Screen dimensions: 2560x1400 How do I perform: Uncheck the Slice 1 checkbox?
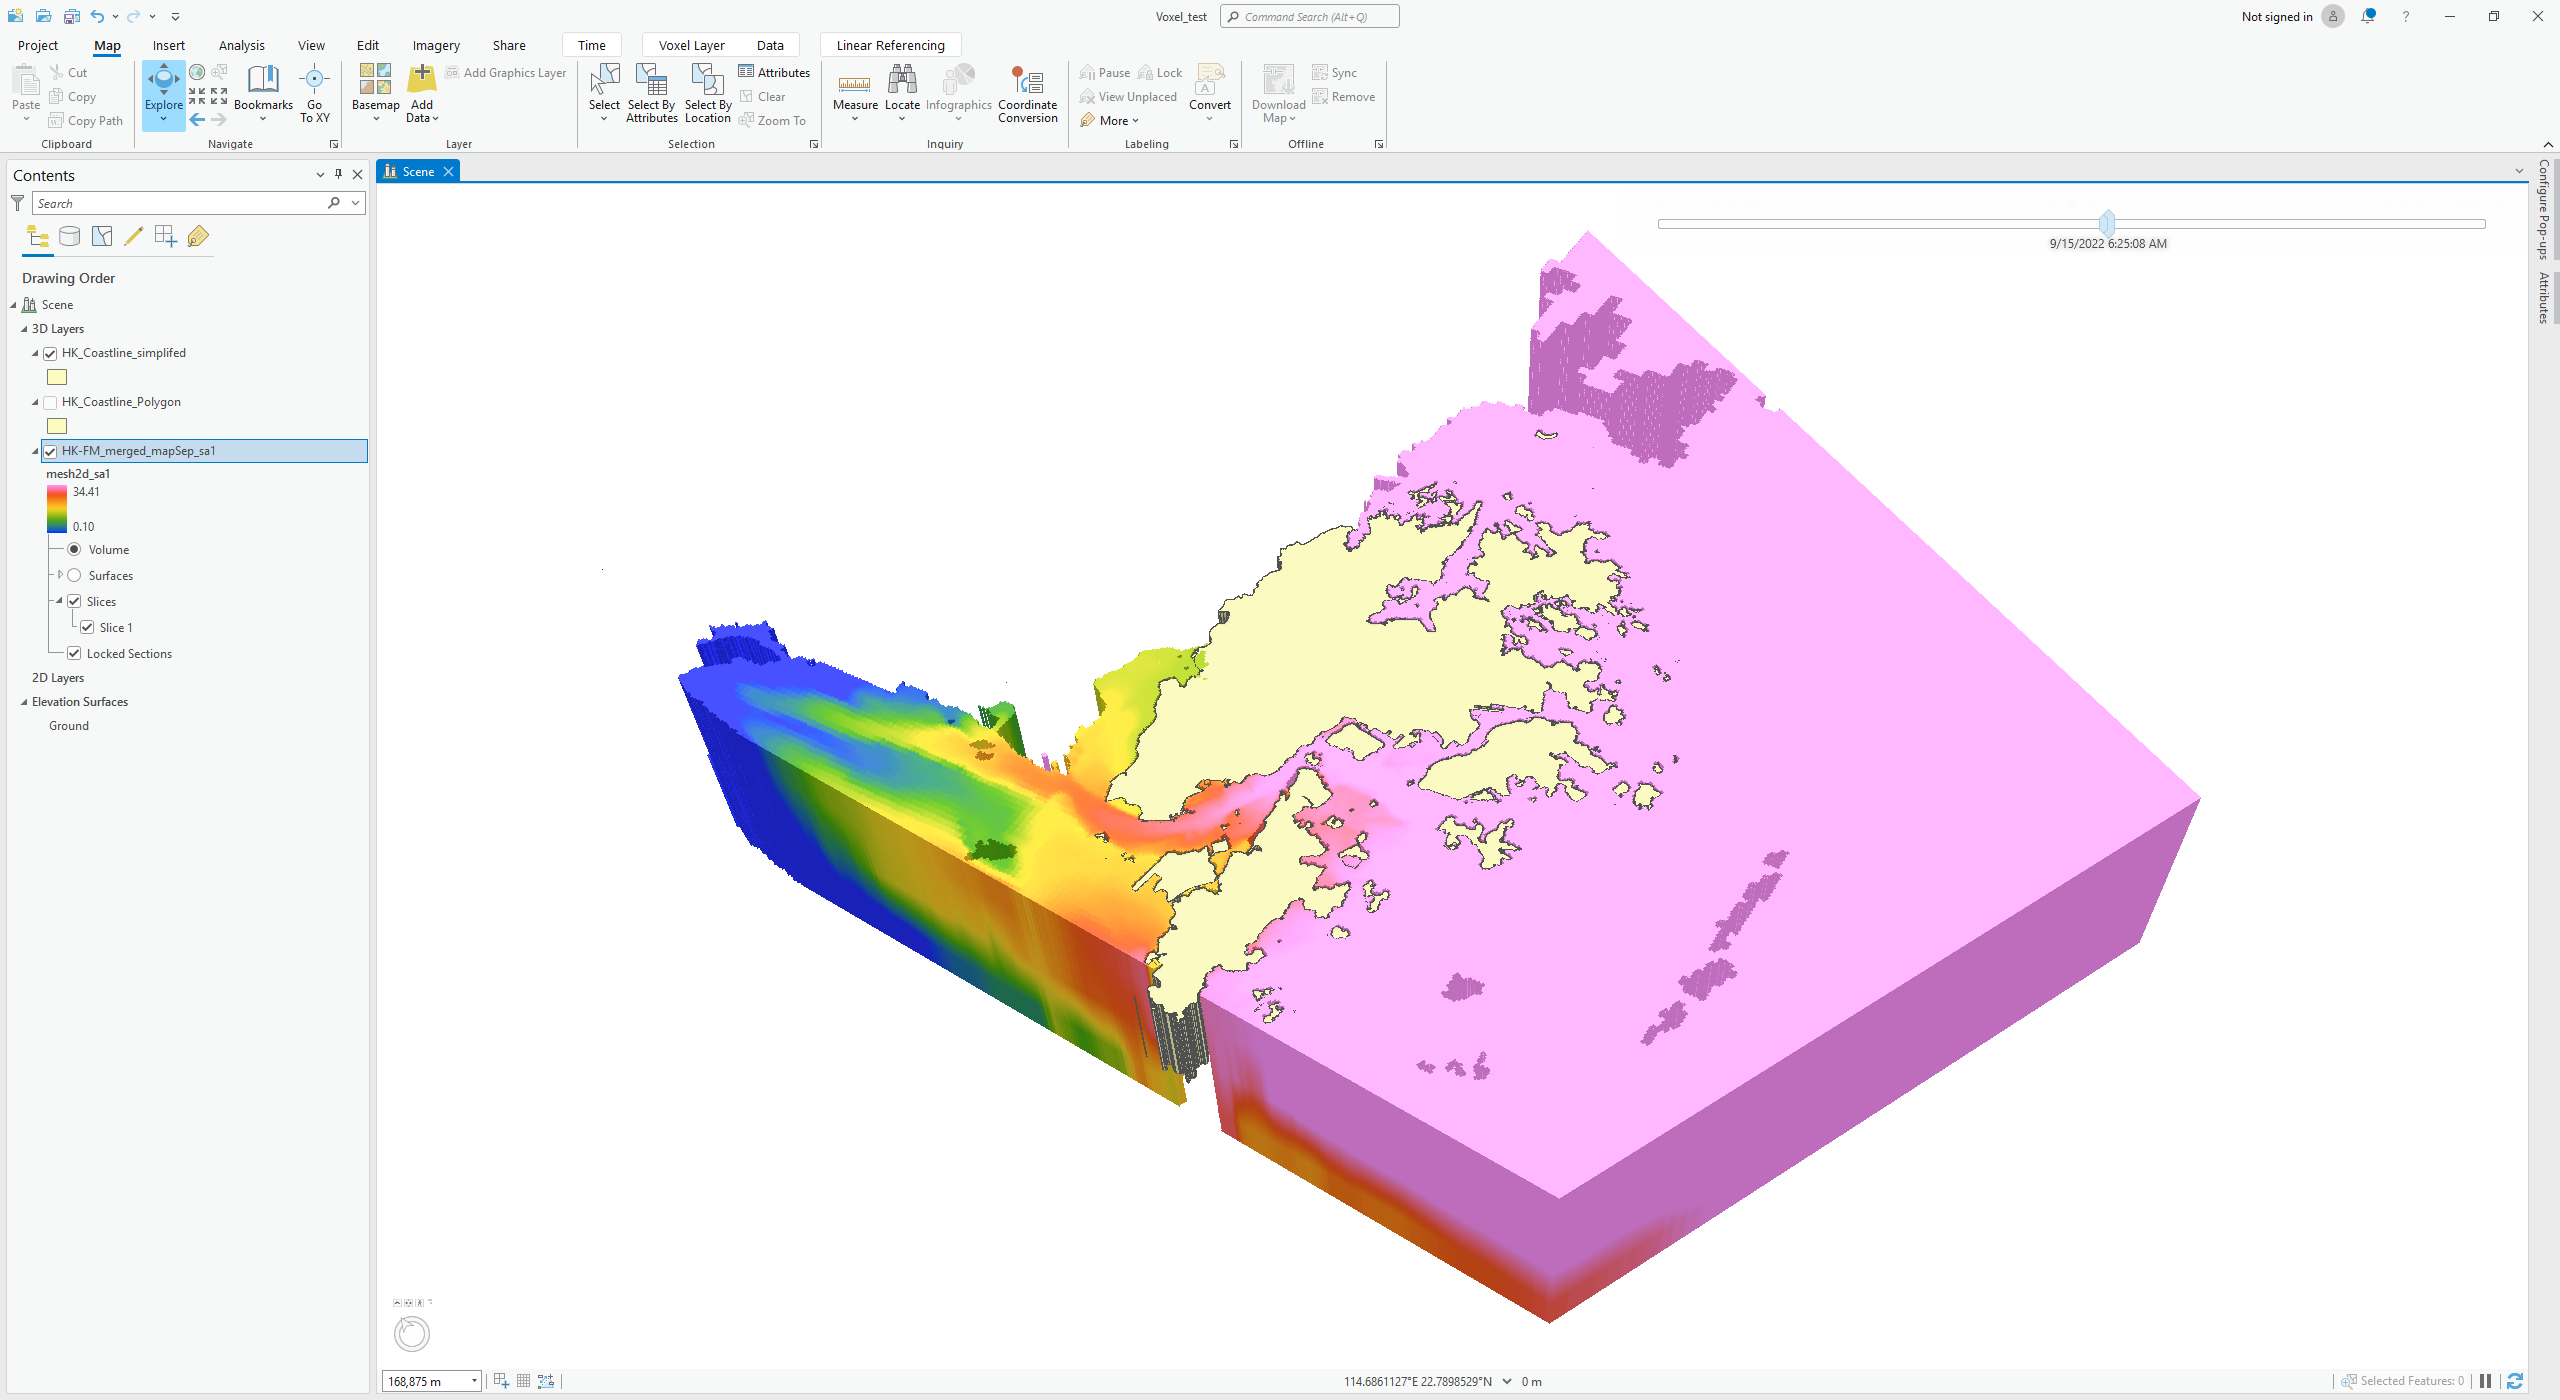tap(87, 627)
